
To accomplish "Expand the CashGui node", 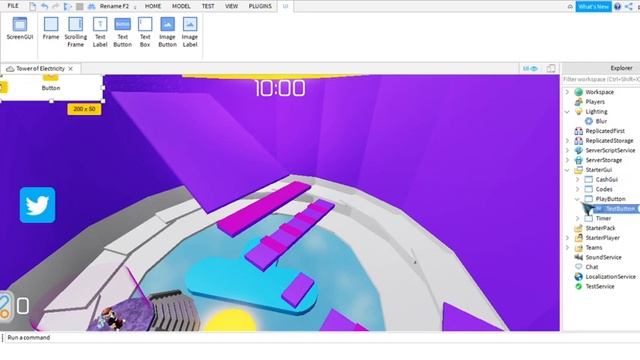I will [577, 179].
